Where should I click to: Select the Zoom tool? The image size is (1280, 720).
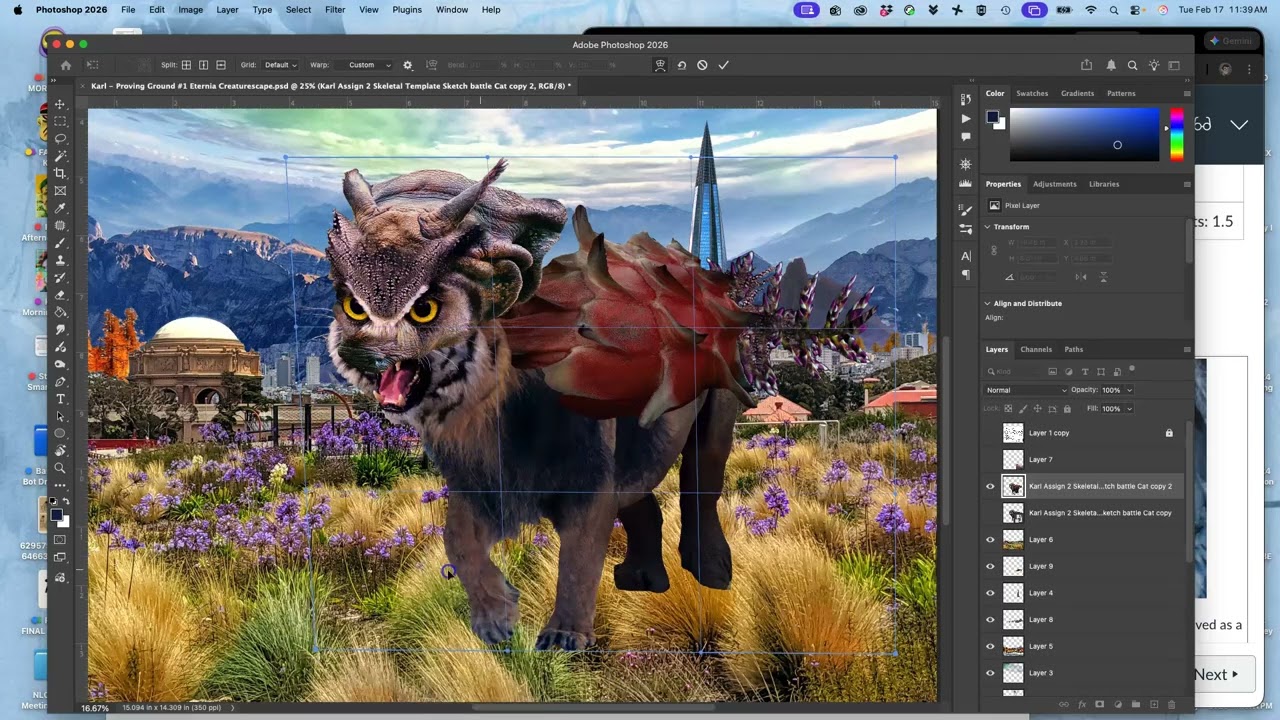click(60, 468)
